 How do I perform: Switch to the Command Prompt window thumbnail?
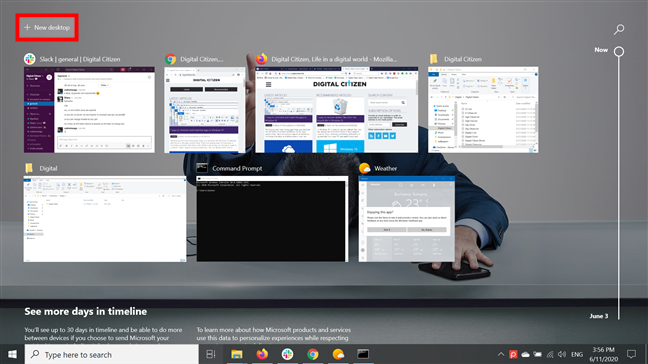coord(272,219)
